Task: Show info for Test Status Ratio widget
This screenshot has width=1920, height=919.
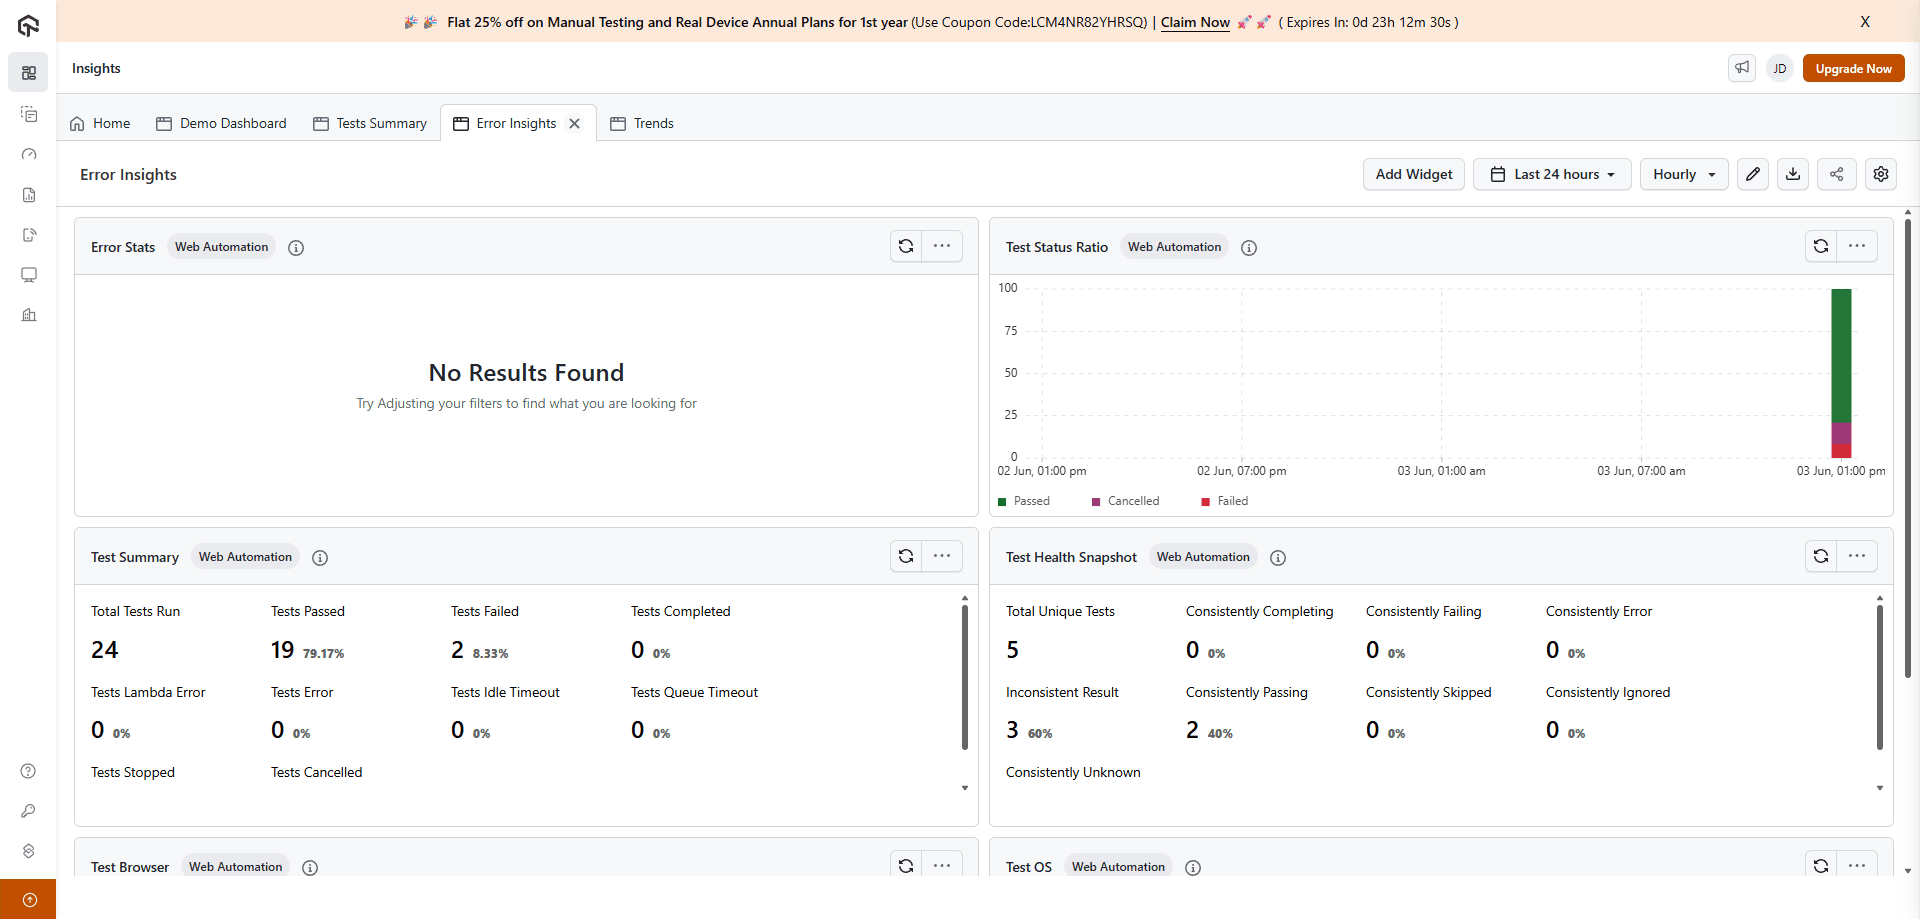Action: (1249, 248)
